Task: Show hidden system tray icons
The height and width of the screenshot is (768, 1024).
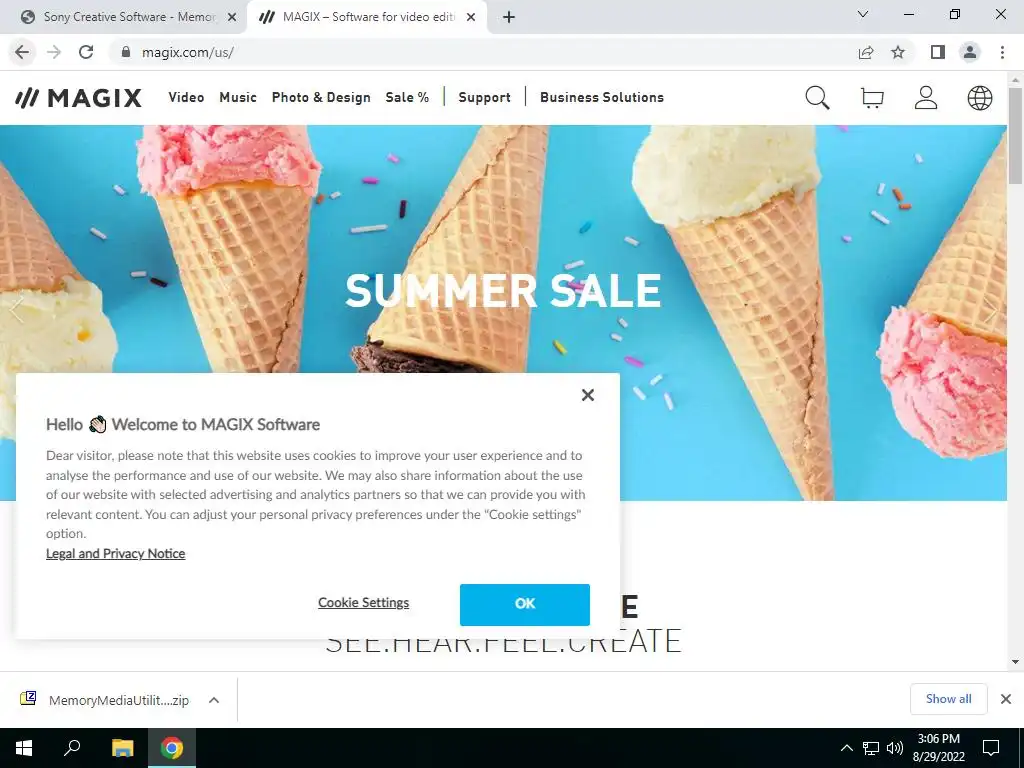Action: click(x=846, y=748)
